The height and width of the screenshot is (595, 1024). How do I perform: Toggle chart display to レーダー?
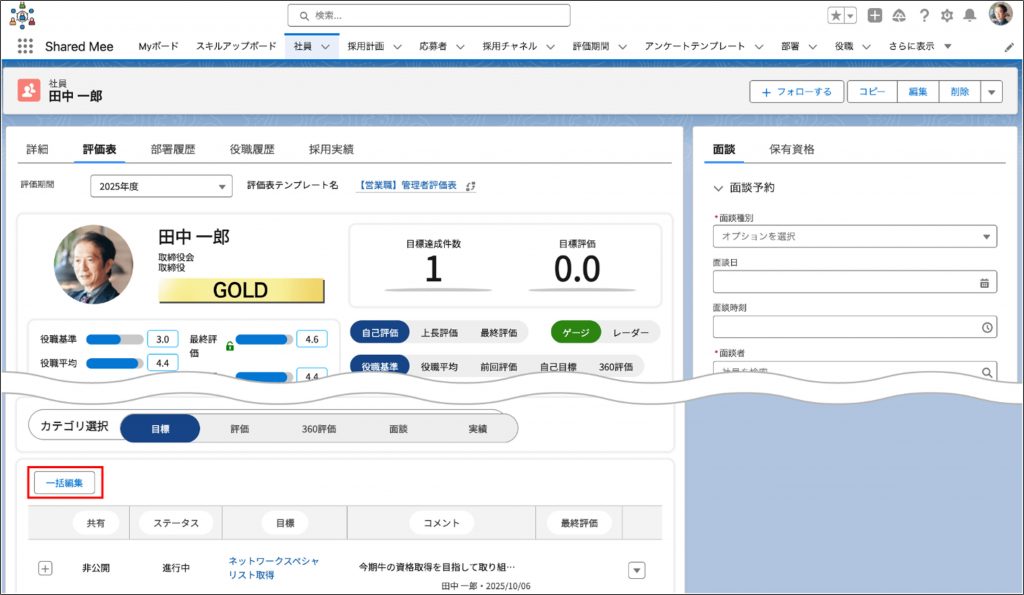[630, 332]
